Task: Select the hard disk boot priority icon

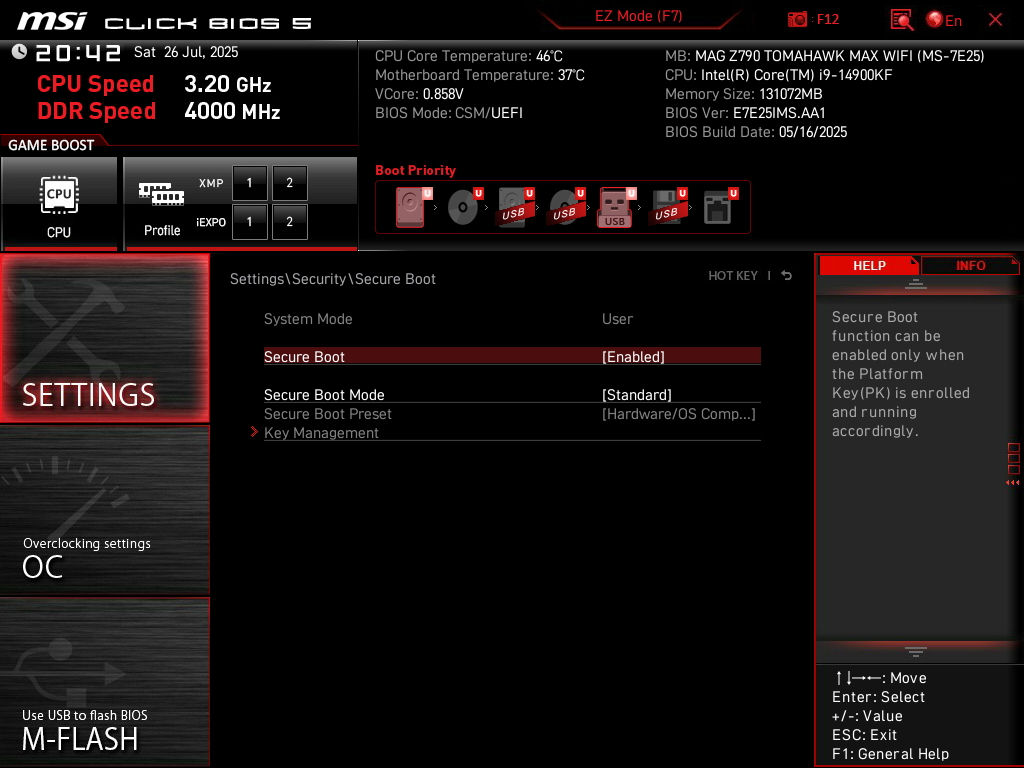Action: click(x=413, y=207)
